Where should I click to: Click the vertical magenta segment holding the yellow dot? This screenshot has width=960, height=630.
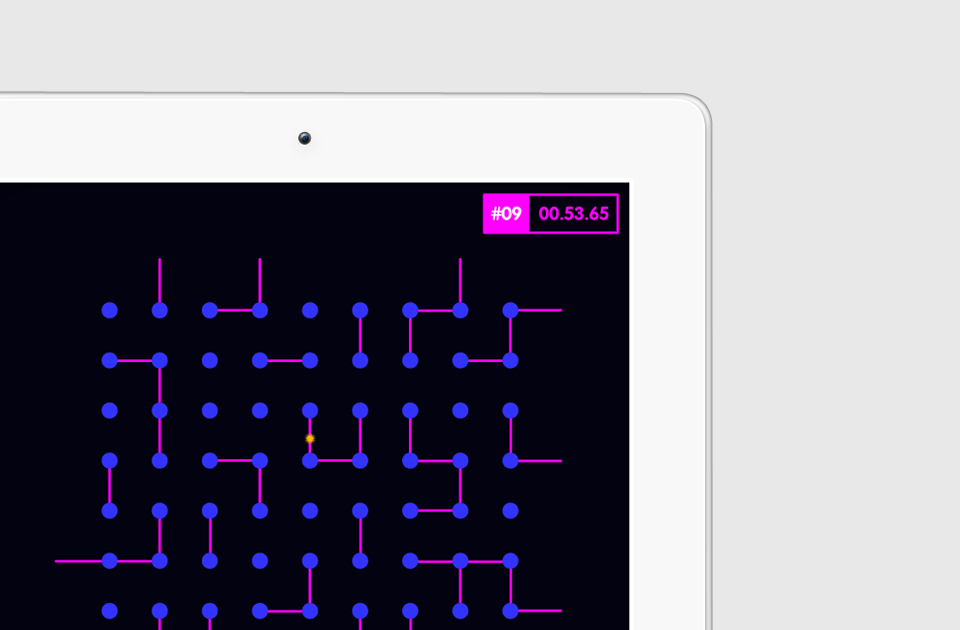(x=310, y=426)
